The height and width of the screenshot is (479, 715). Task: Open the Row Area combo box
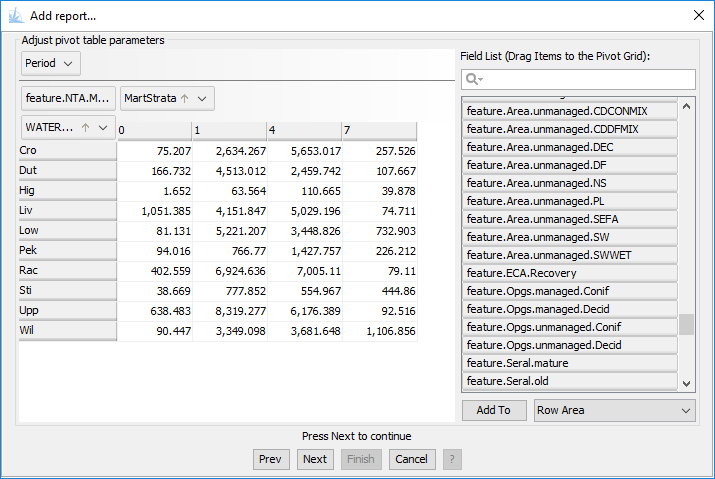coord(614,410)
